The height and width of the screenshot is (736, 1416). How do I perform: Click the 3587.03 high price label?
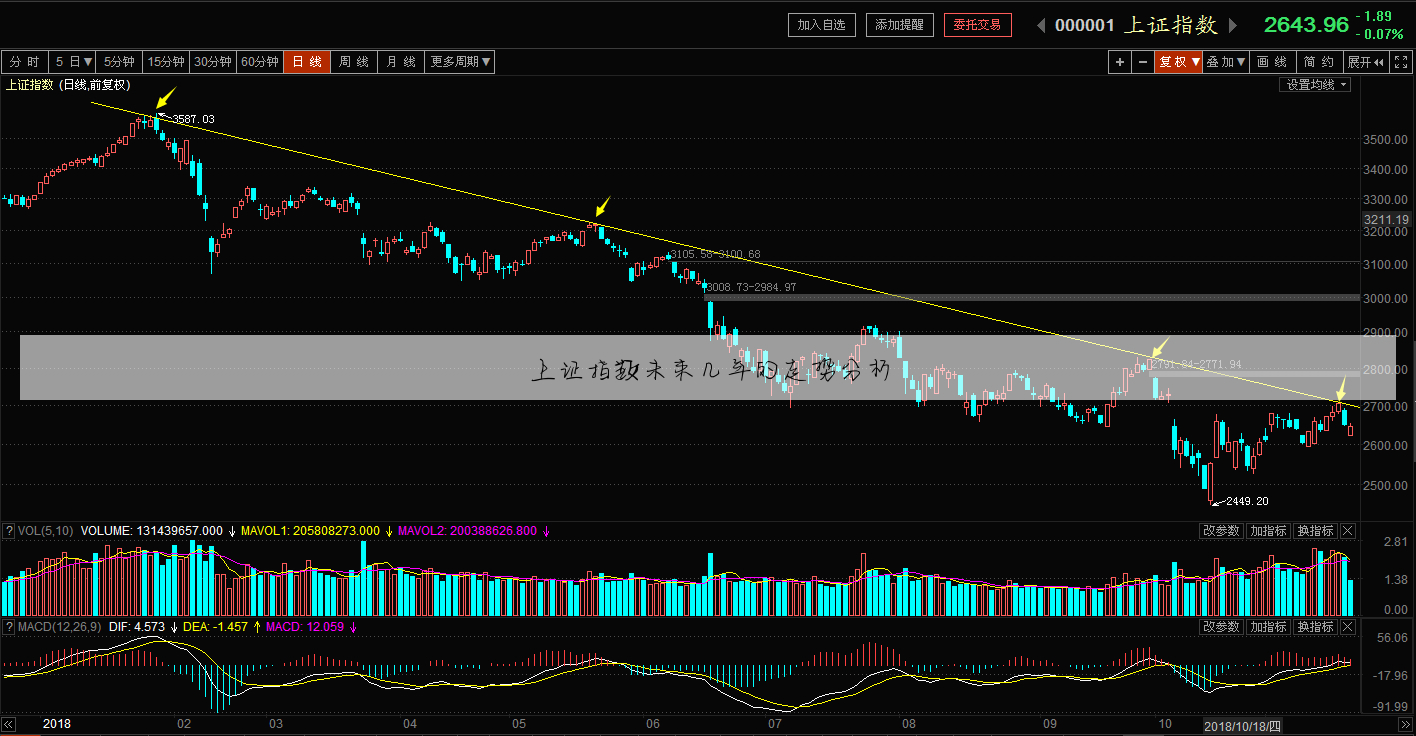pos(193,119)
